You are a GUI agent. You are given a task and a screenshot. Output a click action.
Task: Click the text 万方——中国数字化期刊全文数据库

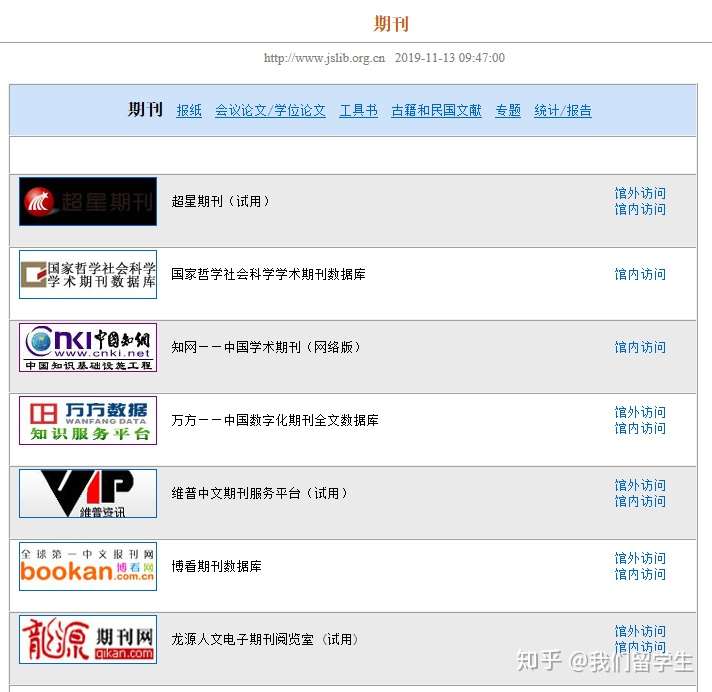(275, 420)
